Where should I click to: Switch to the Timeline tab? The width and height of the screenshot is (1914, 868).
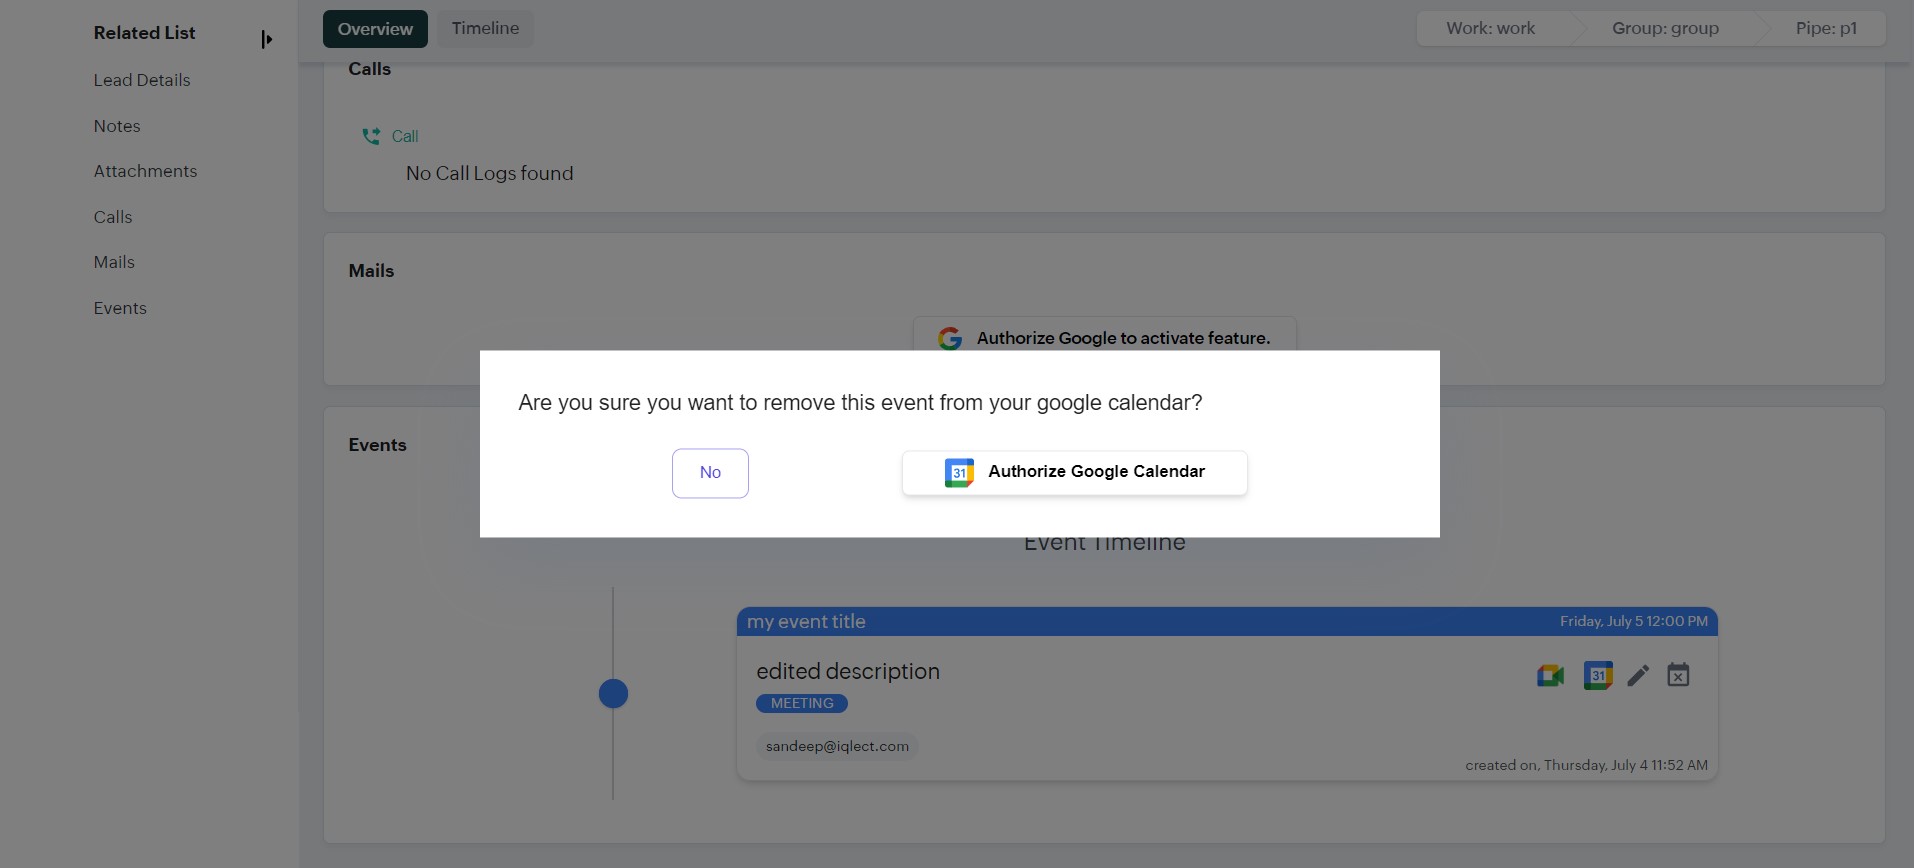pos(485,29)
